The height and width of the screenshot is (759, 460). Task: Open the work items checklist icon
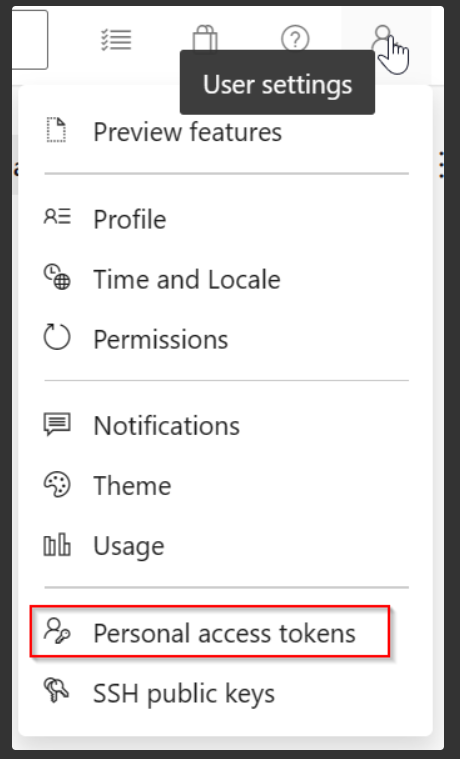pyautogui.click(x=116, y=40)
